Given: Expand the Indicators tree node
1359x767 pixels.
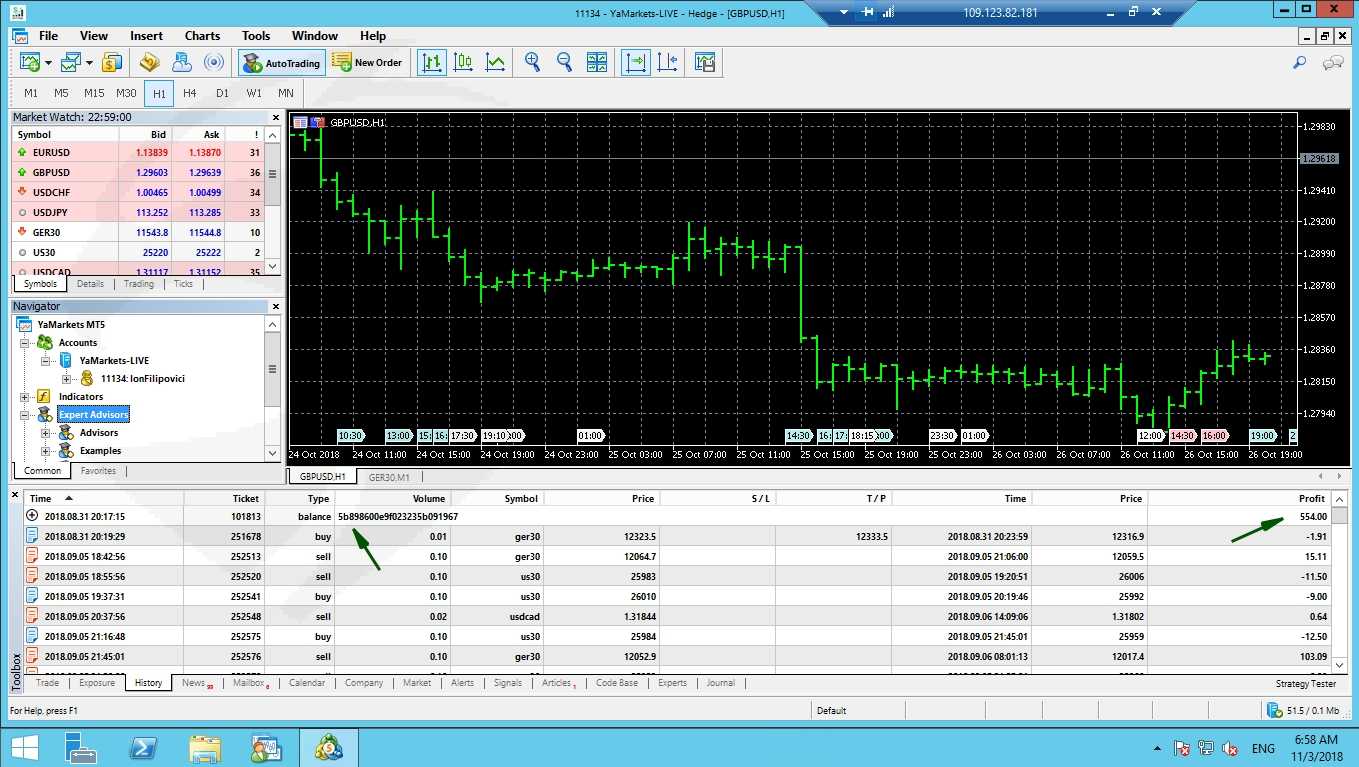Looking at the screenshot, I should (x=26, y=397).
